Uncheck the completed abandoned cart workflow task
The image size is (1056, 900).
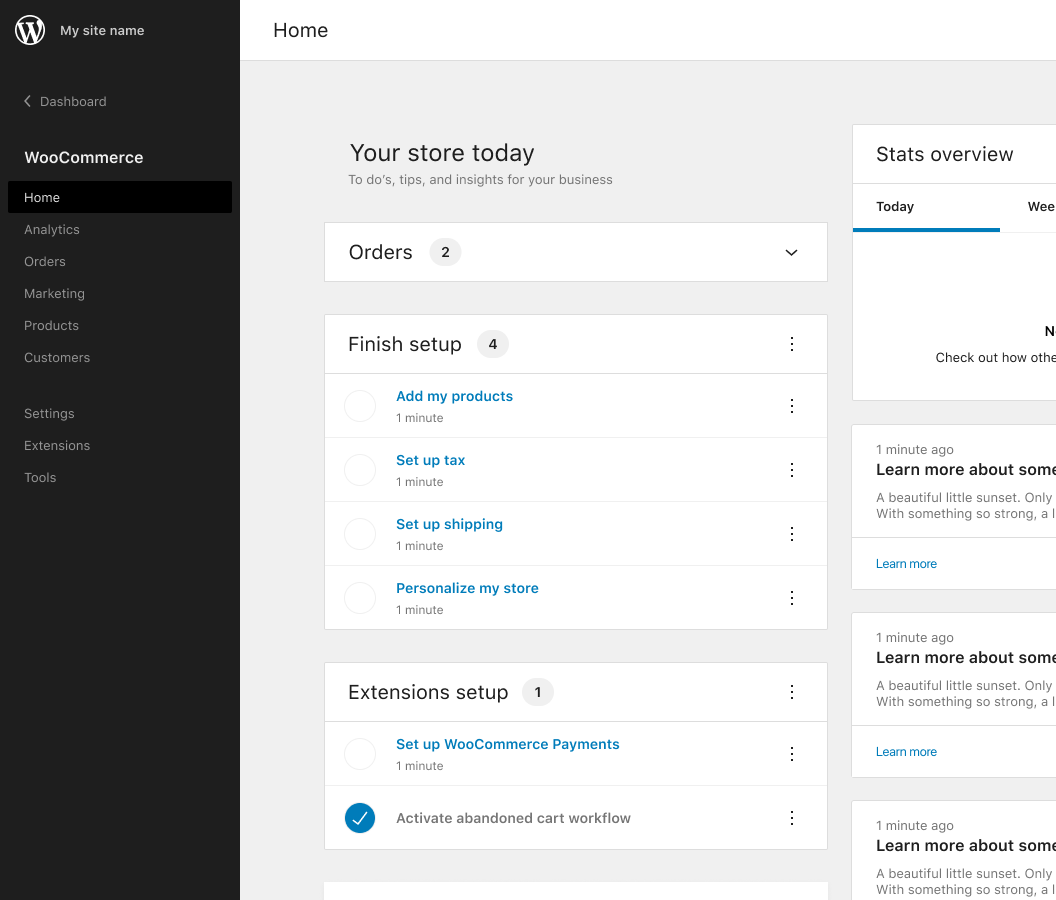pos(360,818)
